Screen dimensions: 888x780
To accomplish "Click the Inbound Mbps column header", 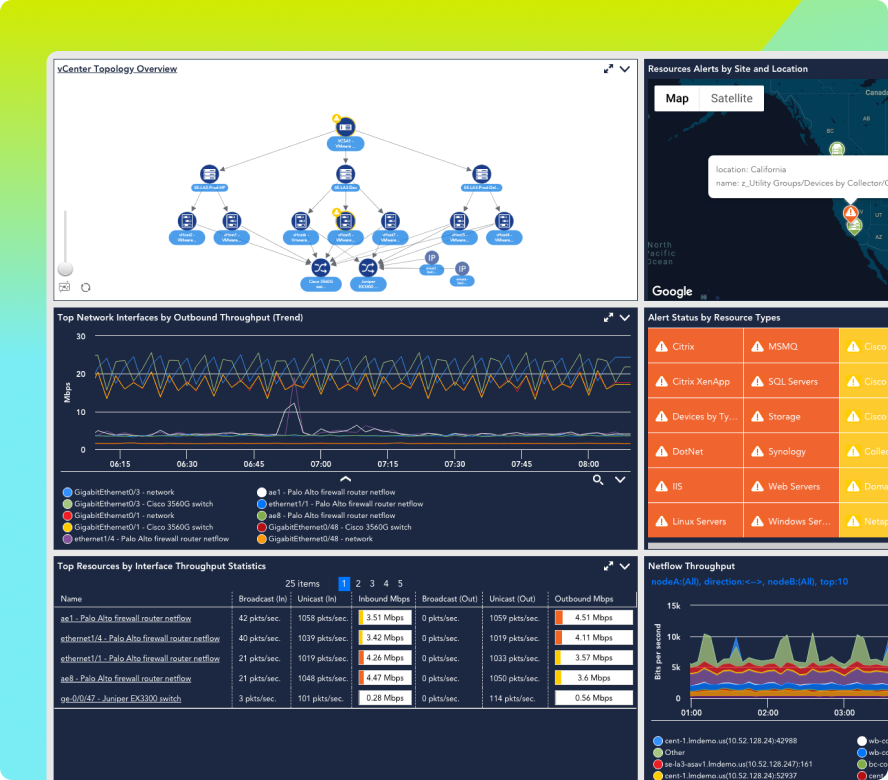I will click(384, 599).
